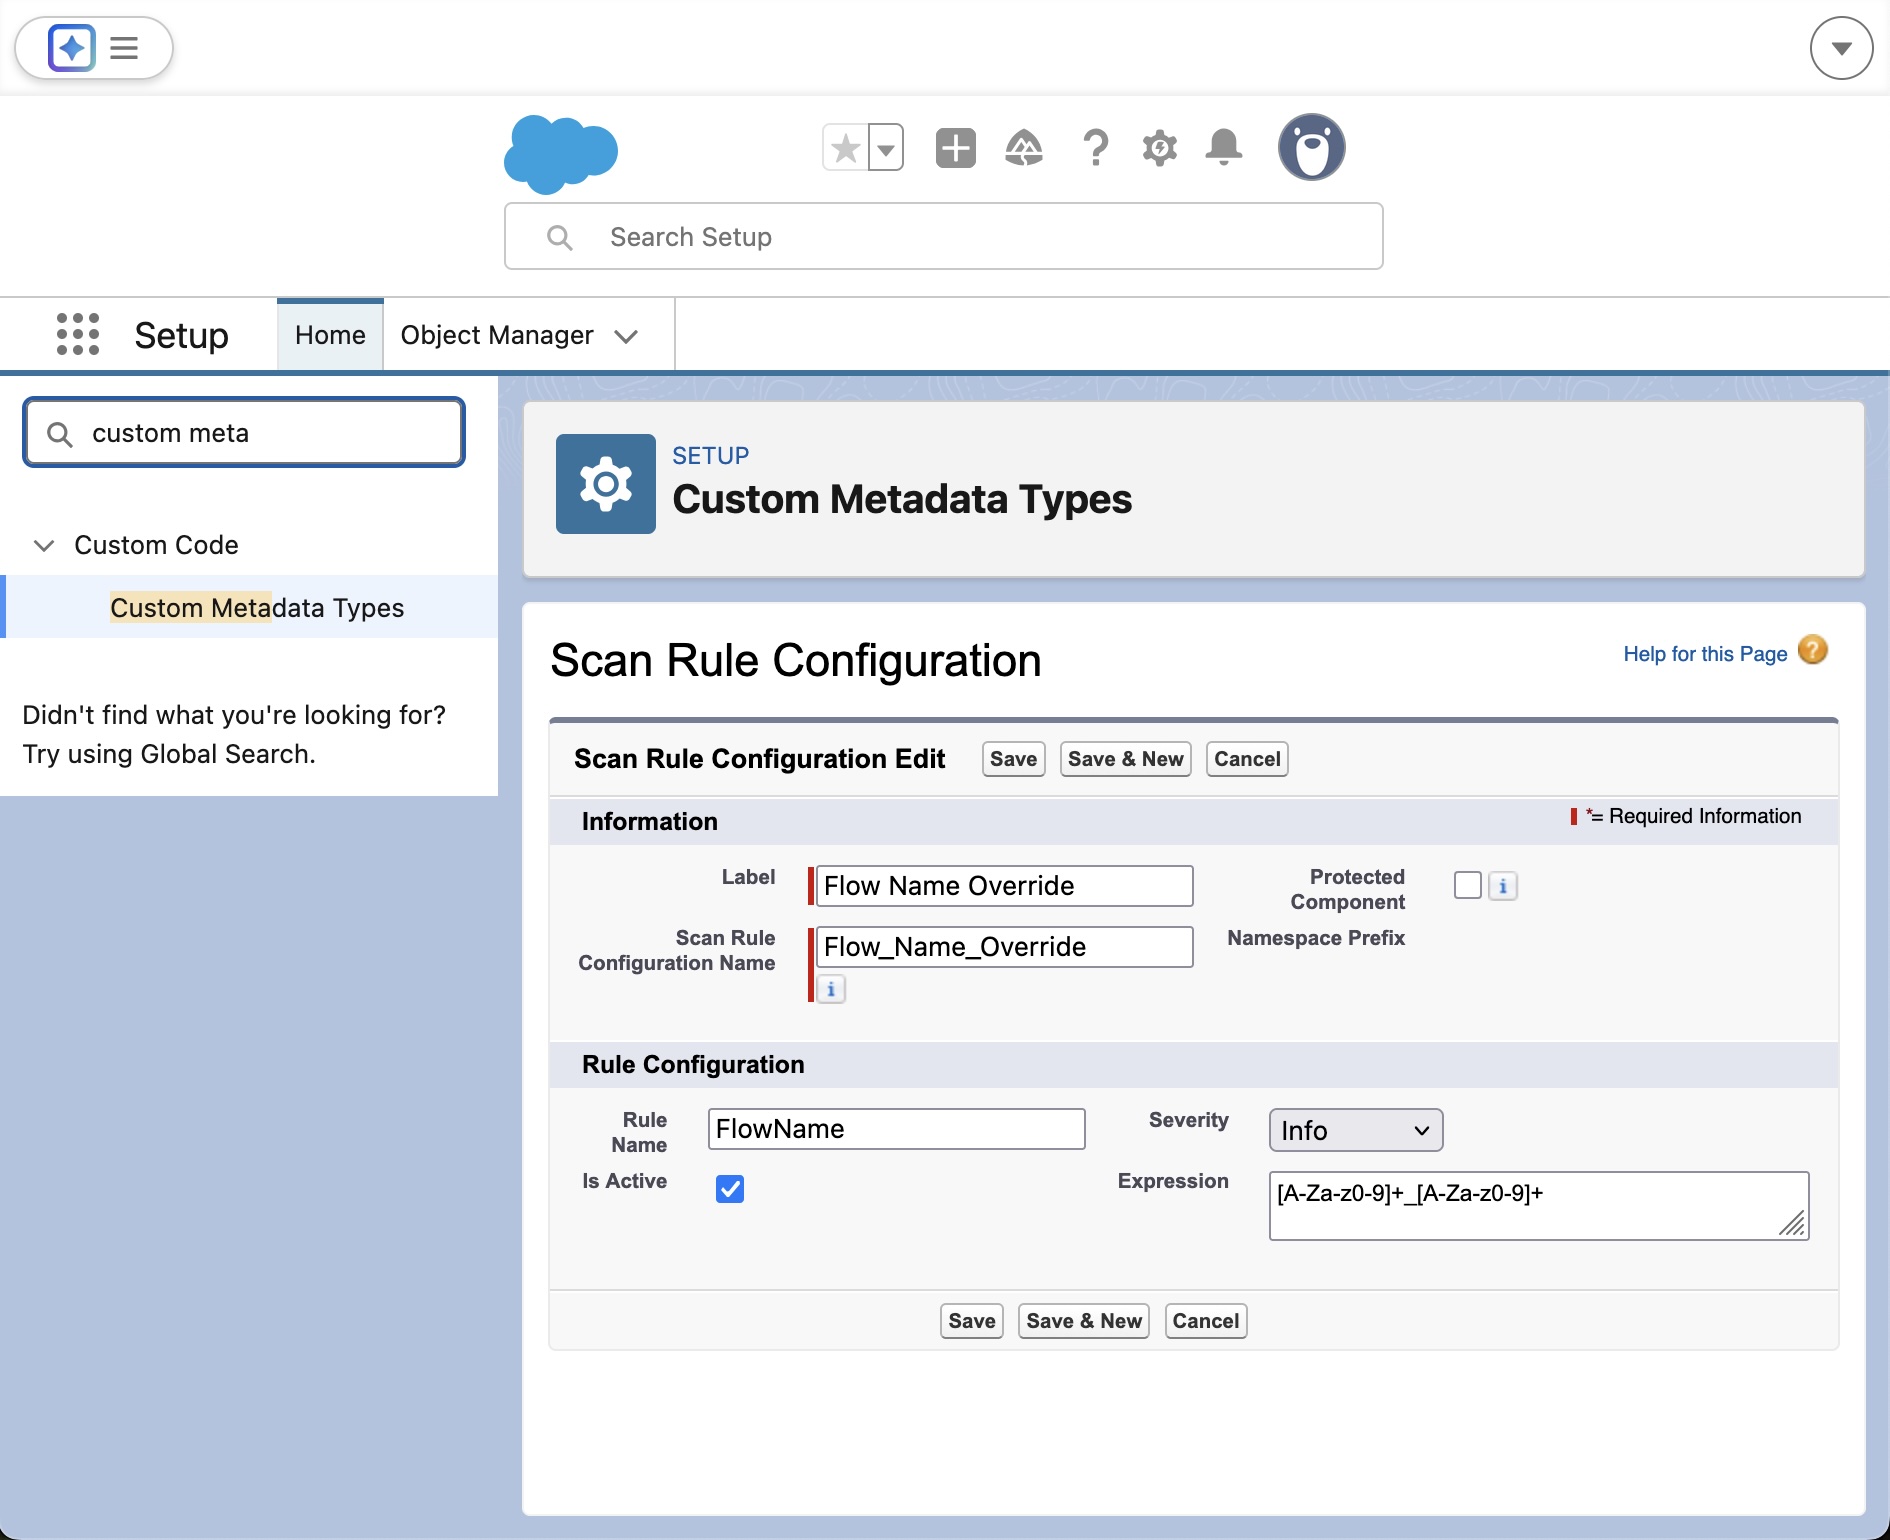Enable the Protected Component checkbox
The image size is (1890, 1540).
pyautogui.click(x=1467, y=886)
